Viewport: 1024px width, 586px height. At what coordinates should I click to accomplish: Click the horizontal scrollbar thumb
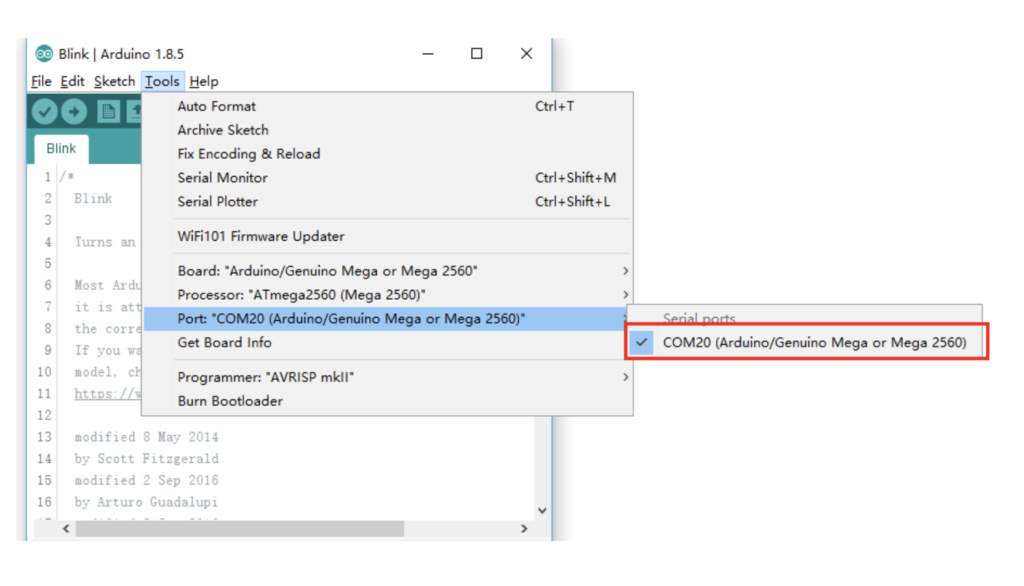[240, 529]
